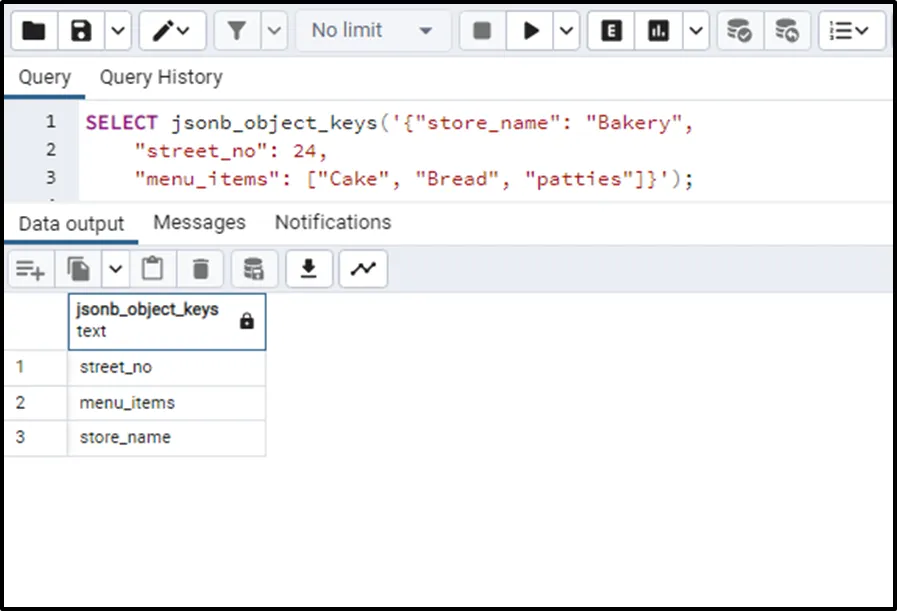Open the copy options dropdown arrow

(x=115, y=269)
